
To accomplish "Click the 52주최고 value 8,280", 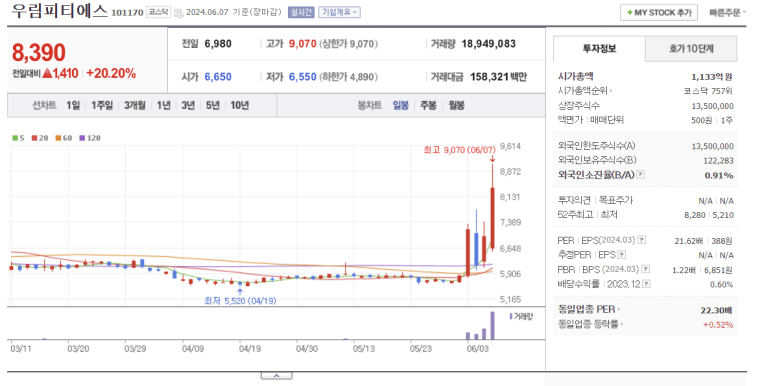I will tap(696, 215).
